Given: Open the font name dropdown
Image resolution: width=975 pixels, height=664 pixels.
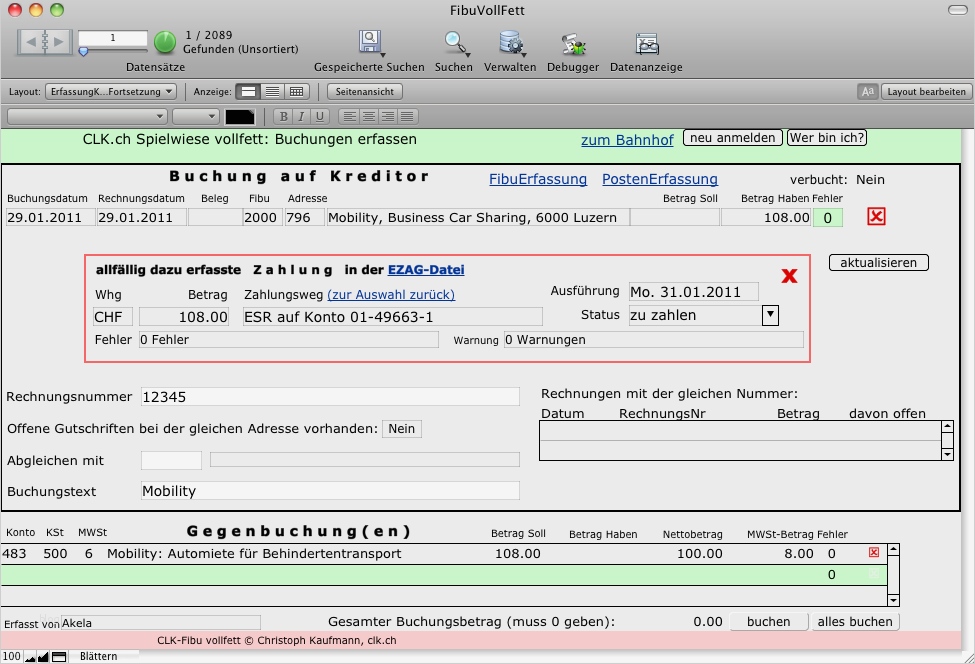Looking at the screenshot, I should [x=86, y=117].
